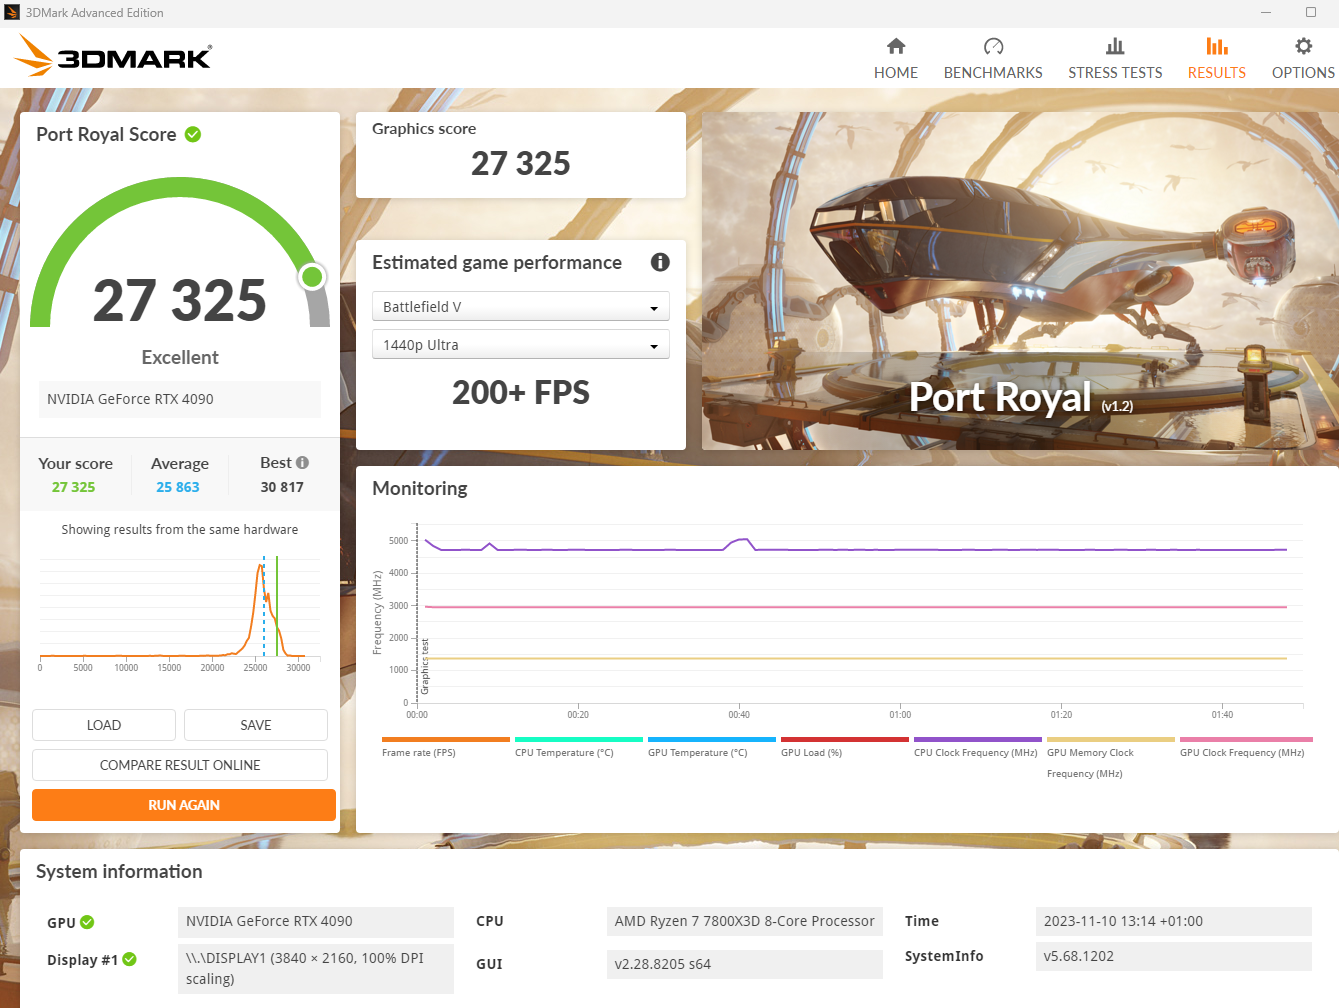Switch to RESULTS tab
1339x1008 pixels.
pos(1216,59)
